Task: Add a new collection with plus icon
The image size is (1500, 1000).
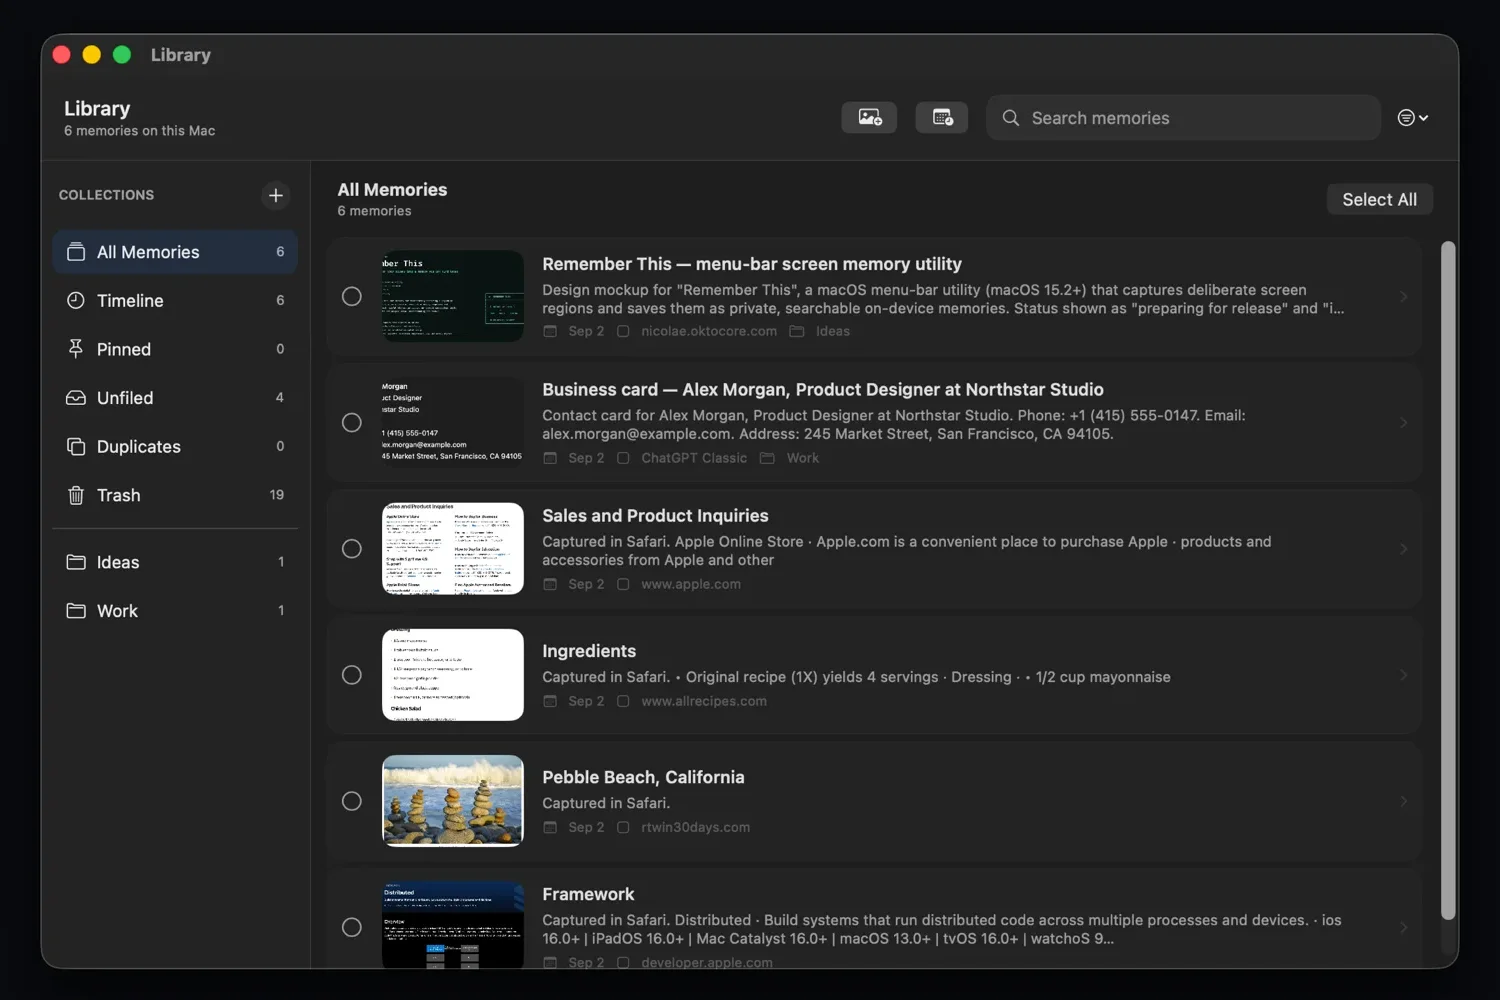Action: pos(276,195)
